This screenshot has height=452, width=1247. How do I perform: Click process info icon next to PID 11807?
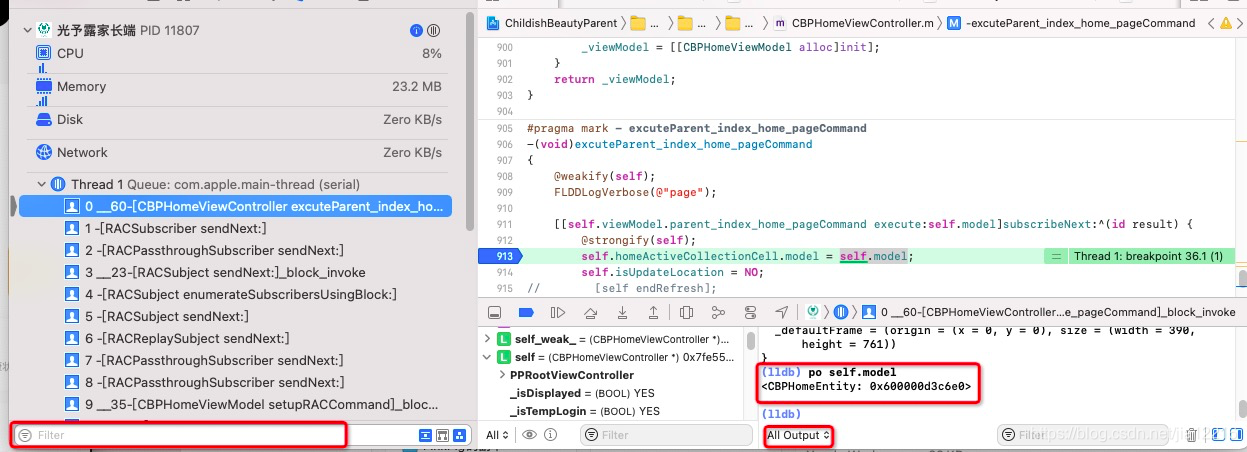click(416, 31)
